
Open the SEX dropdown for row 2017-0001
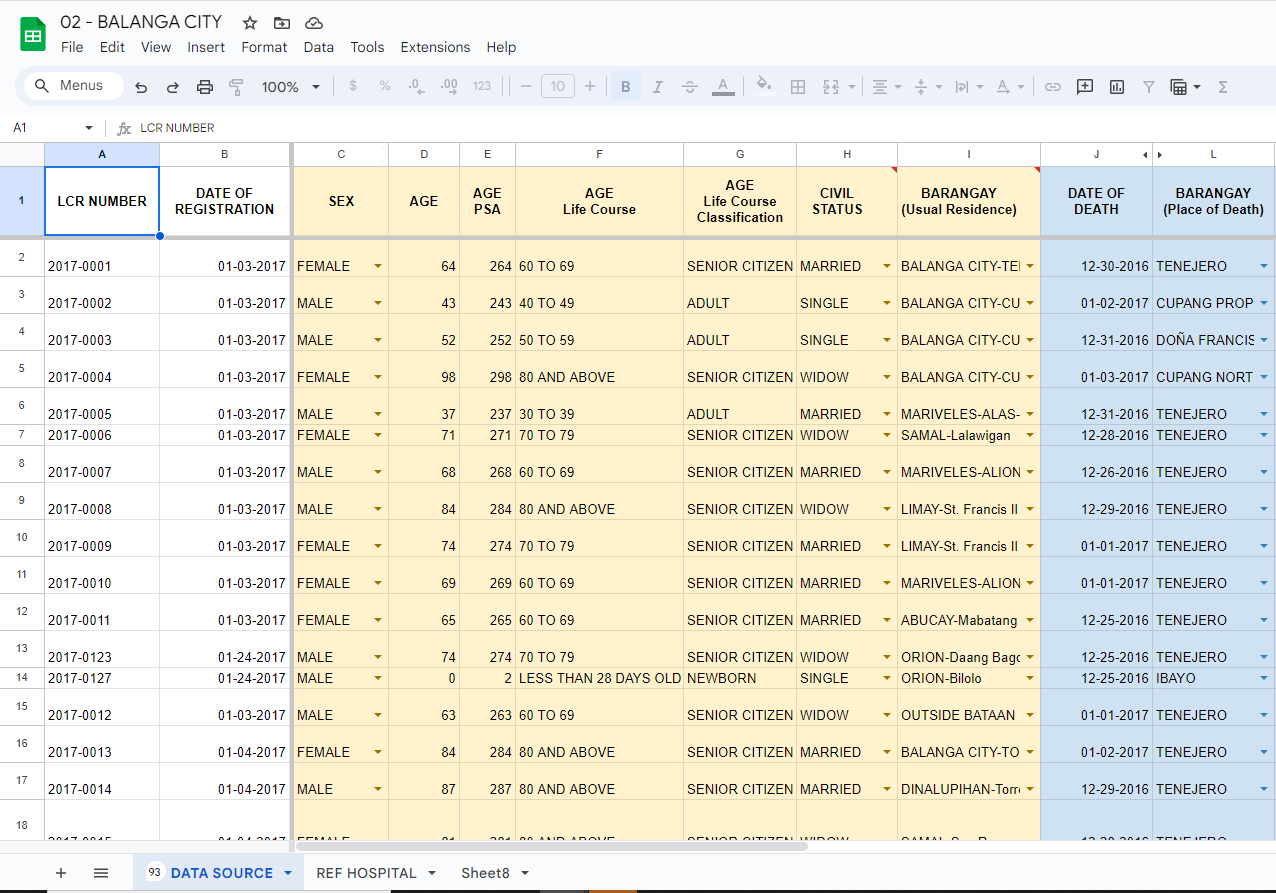tap(378, 267)
